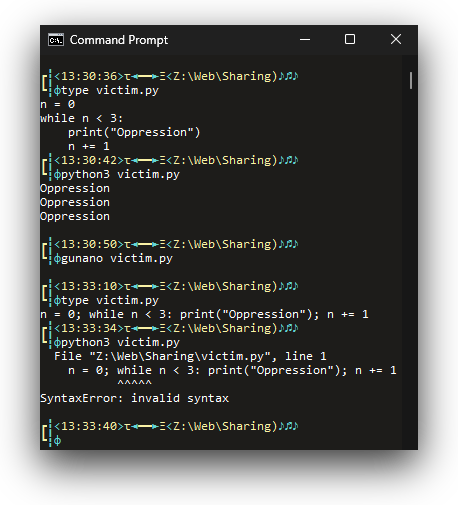This screenshot has width=458, height=505.
Task: Click the third Oppression output line
Action: tap(75, 216)
